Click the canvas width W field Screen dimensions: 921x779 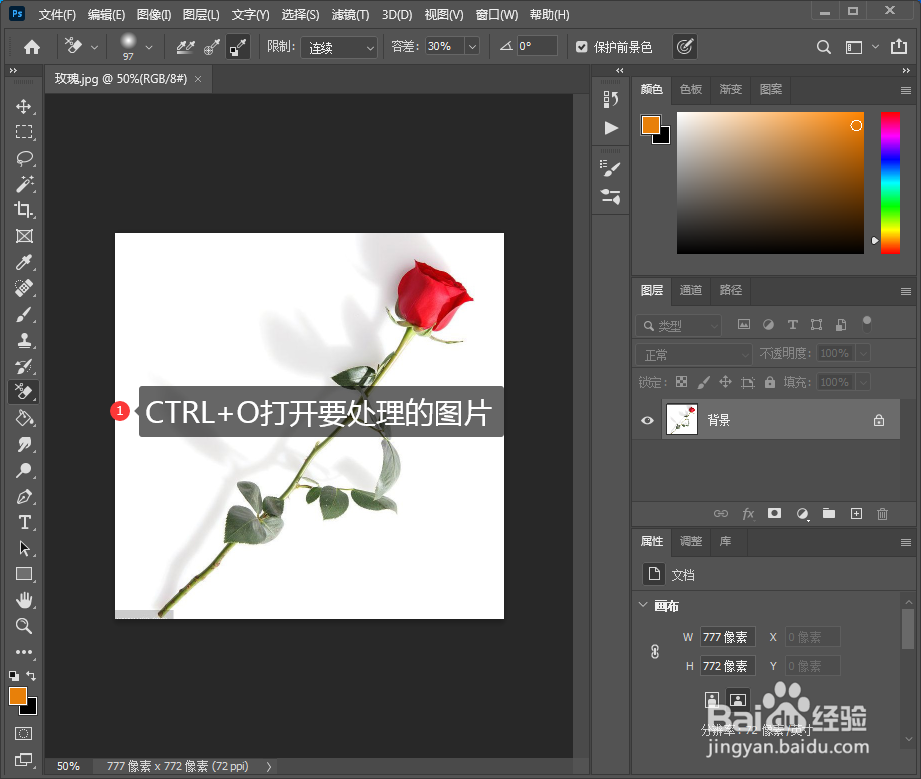tap(727, 637)
